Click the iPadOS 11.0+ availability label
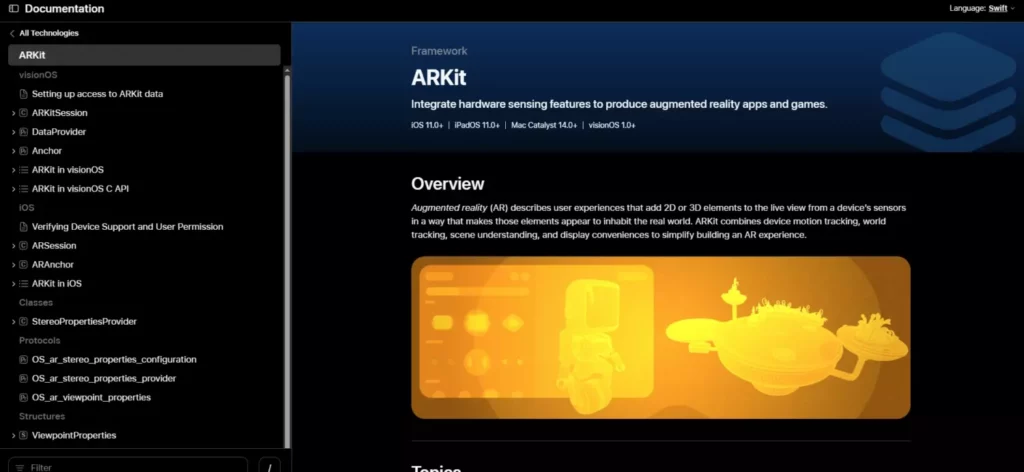Screen dimensions: 1024x472 pyautogui.click(x=477, y=125)
